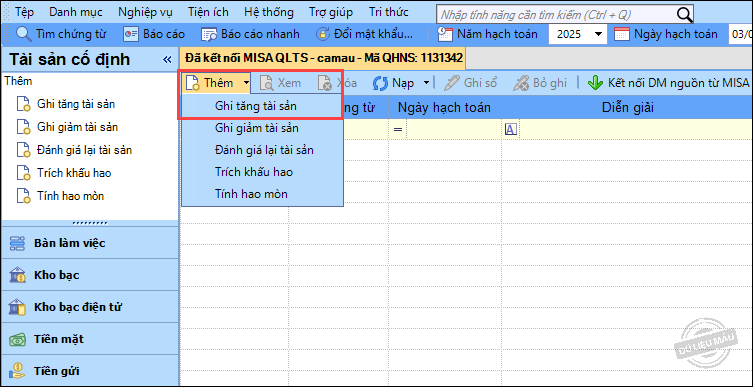Collapse the Tài sản cố định sidebar panel

[x=167, y=60]
